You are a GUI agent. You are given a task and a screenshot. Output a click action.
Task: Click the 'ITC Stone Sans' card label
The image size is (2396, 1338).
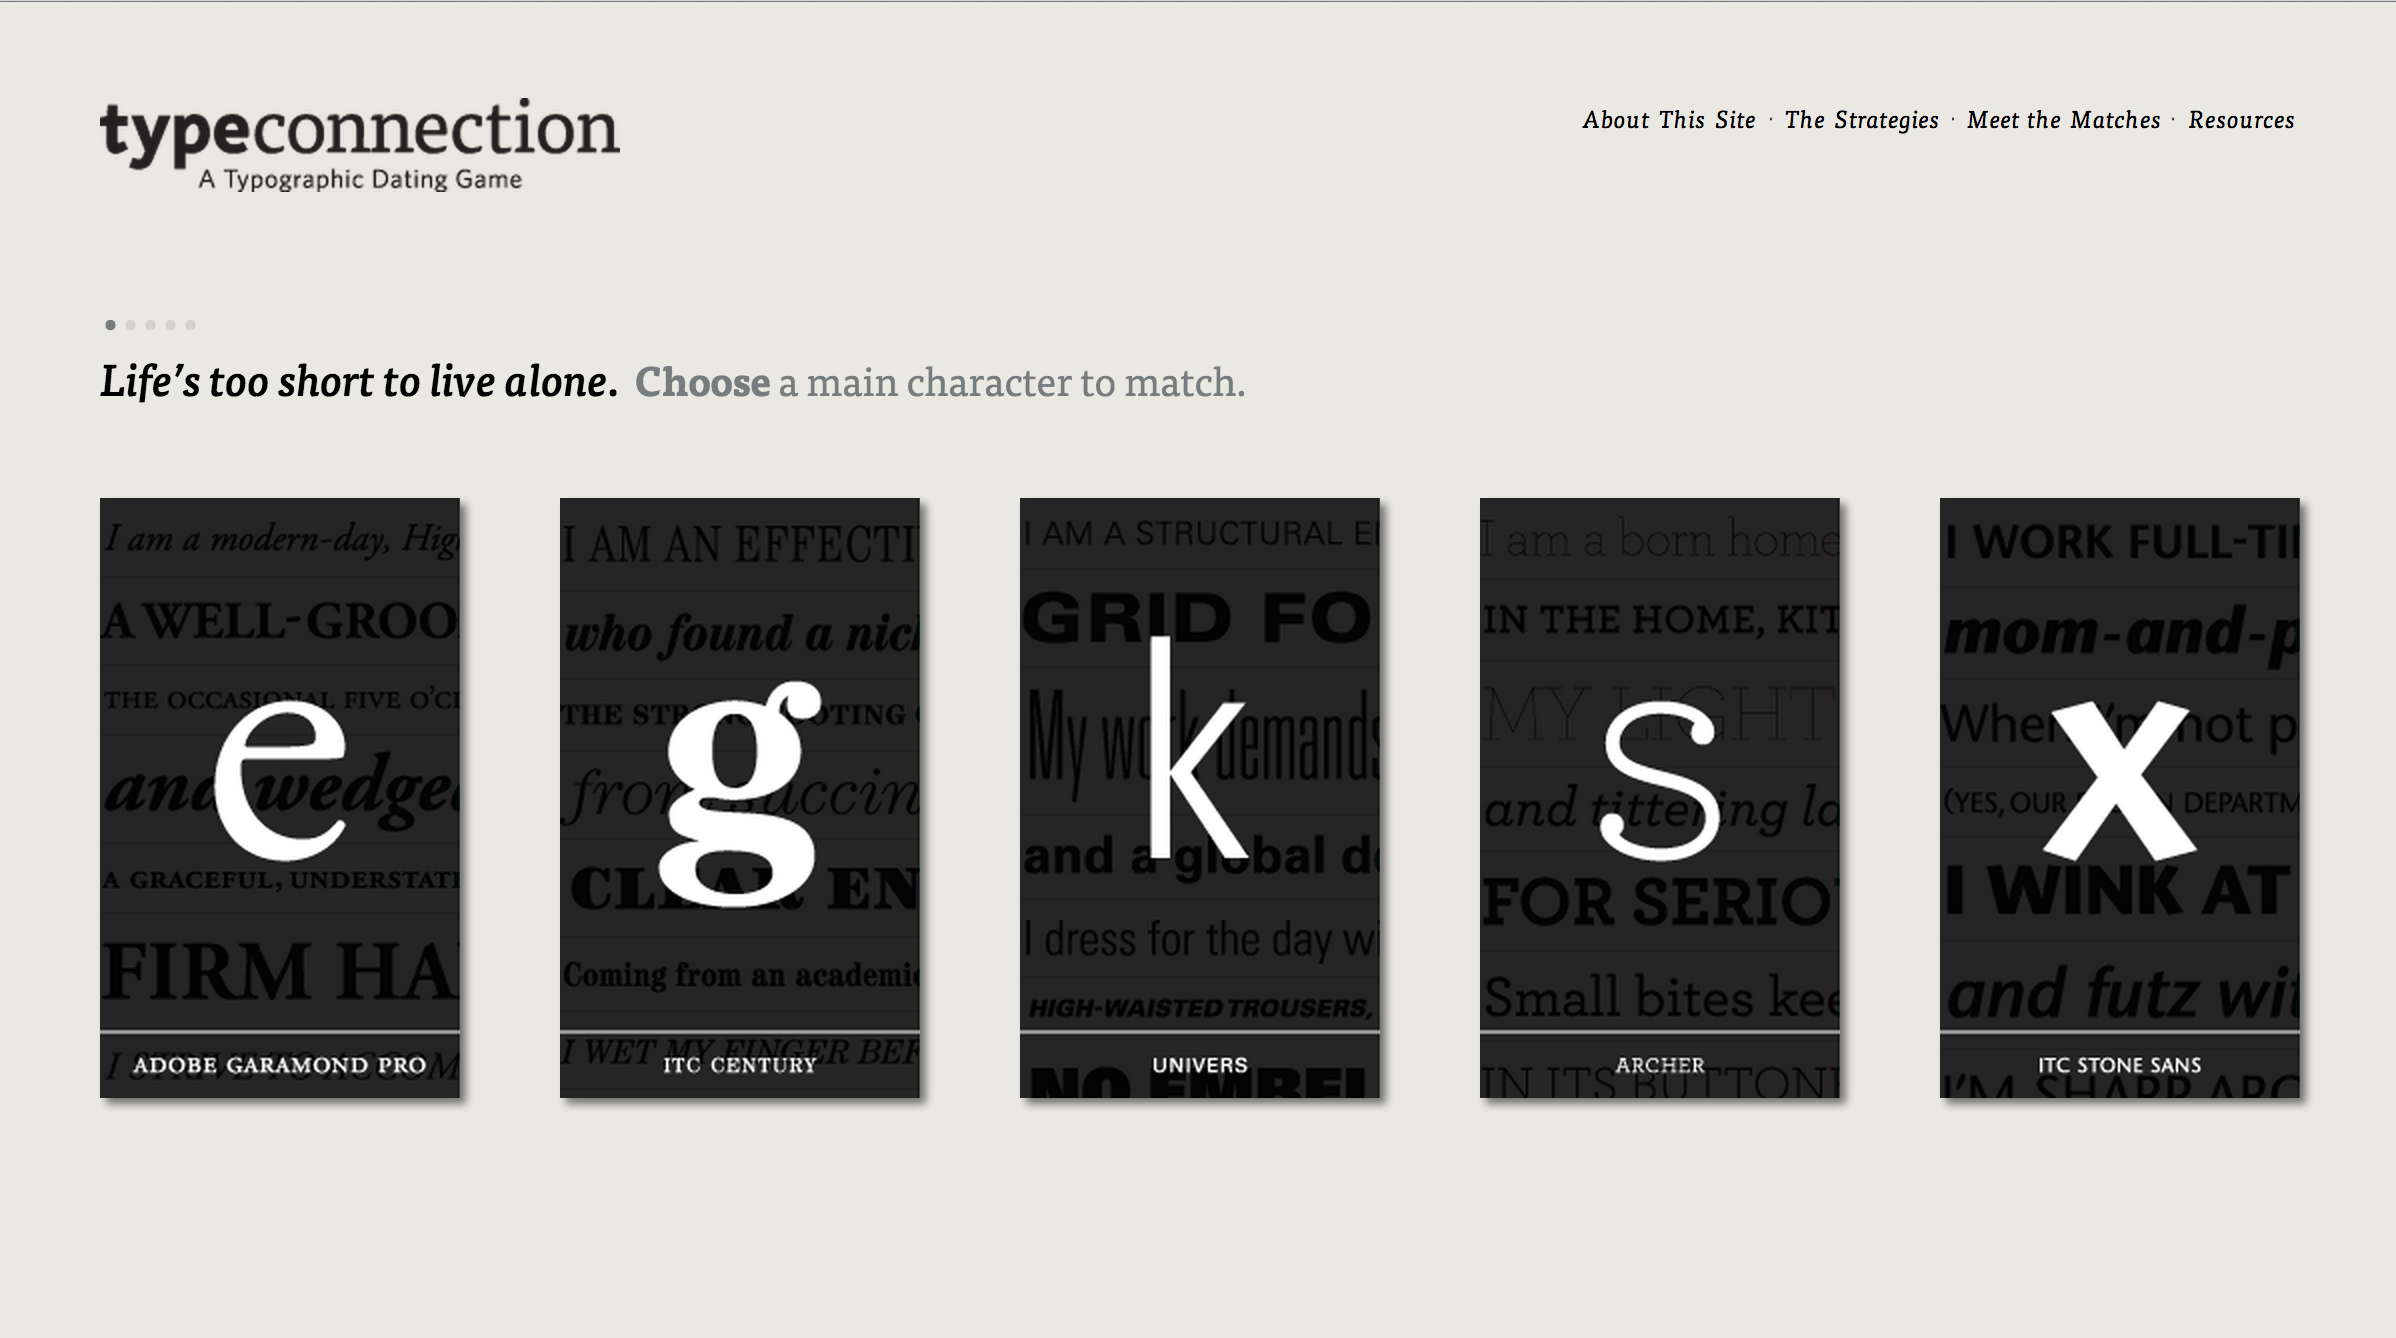pyautogui.click(x=2120, y=1065)
